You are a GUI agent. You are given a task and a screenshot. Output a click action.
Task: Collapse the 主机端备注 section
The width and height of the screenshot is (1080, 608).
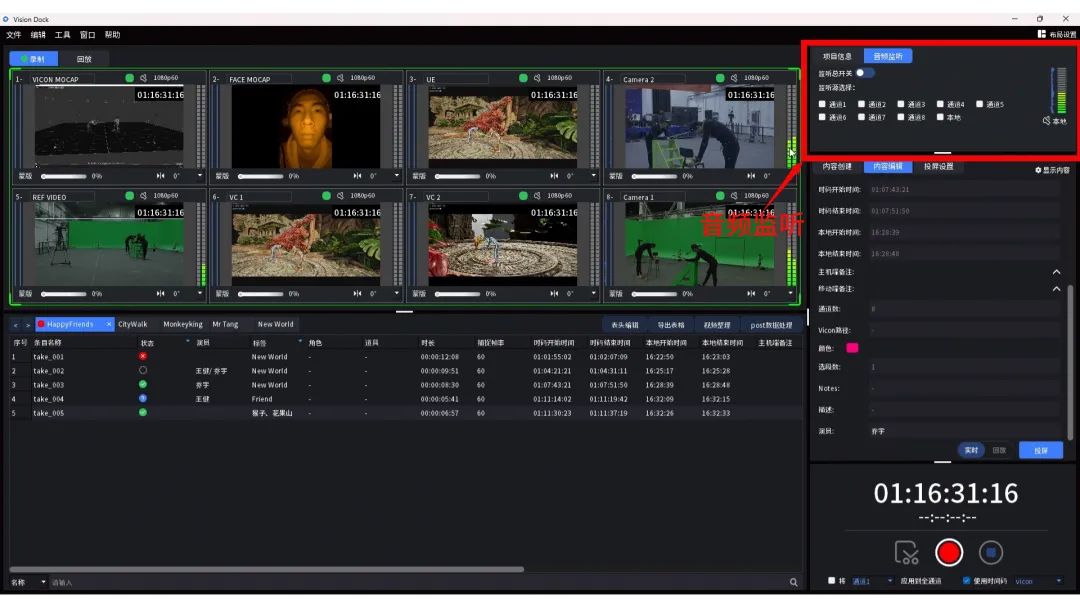(1057, 272)
